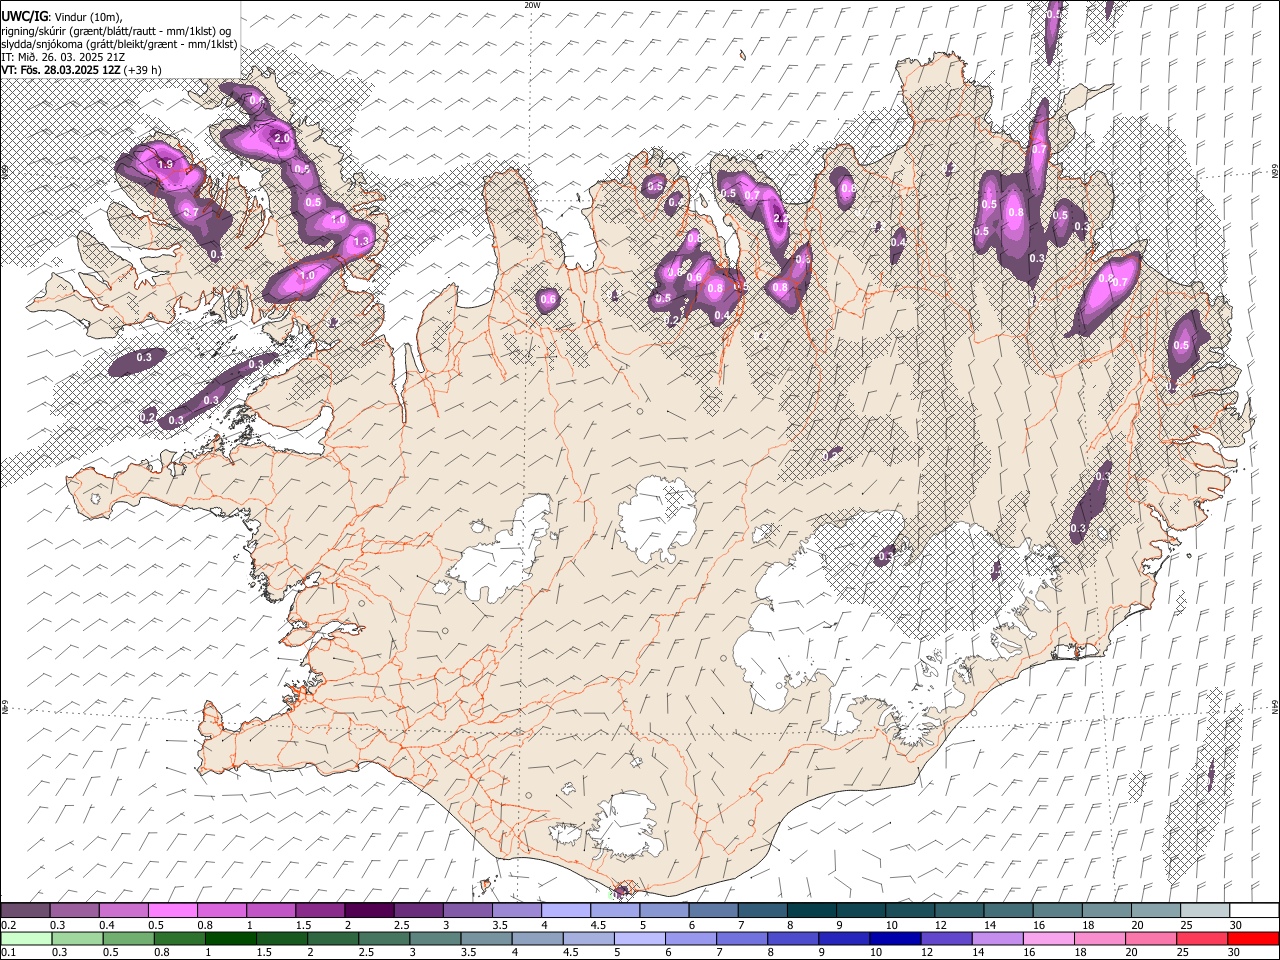Pick the light green bottom-row swatch starting at 0.1
1280x960 pixels.
tap(26, 938)
